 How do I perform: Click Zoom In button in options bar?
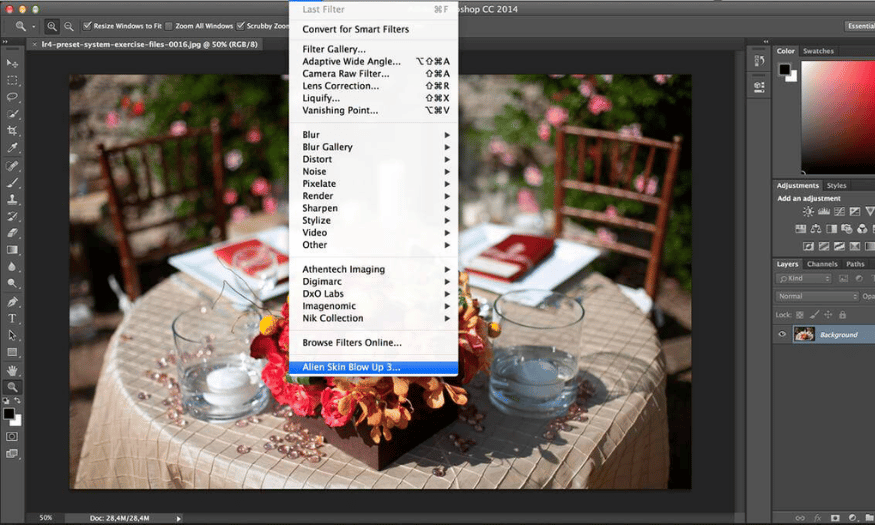[x=51, y=26]
